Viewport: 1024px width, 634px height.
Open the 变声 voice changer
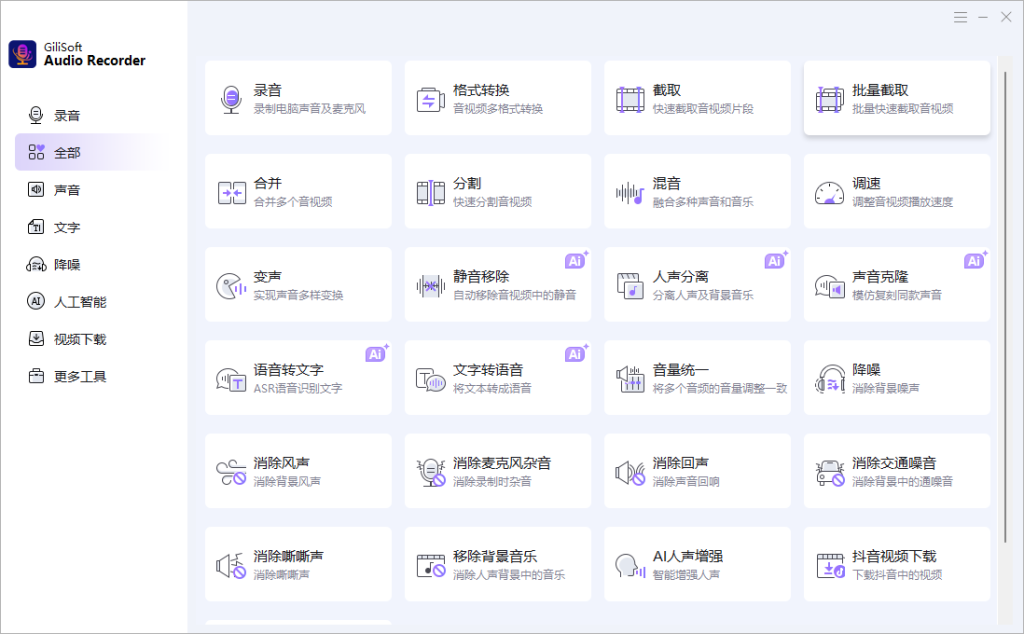[297, 284]
